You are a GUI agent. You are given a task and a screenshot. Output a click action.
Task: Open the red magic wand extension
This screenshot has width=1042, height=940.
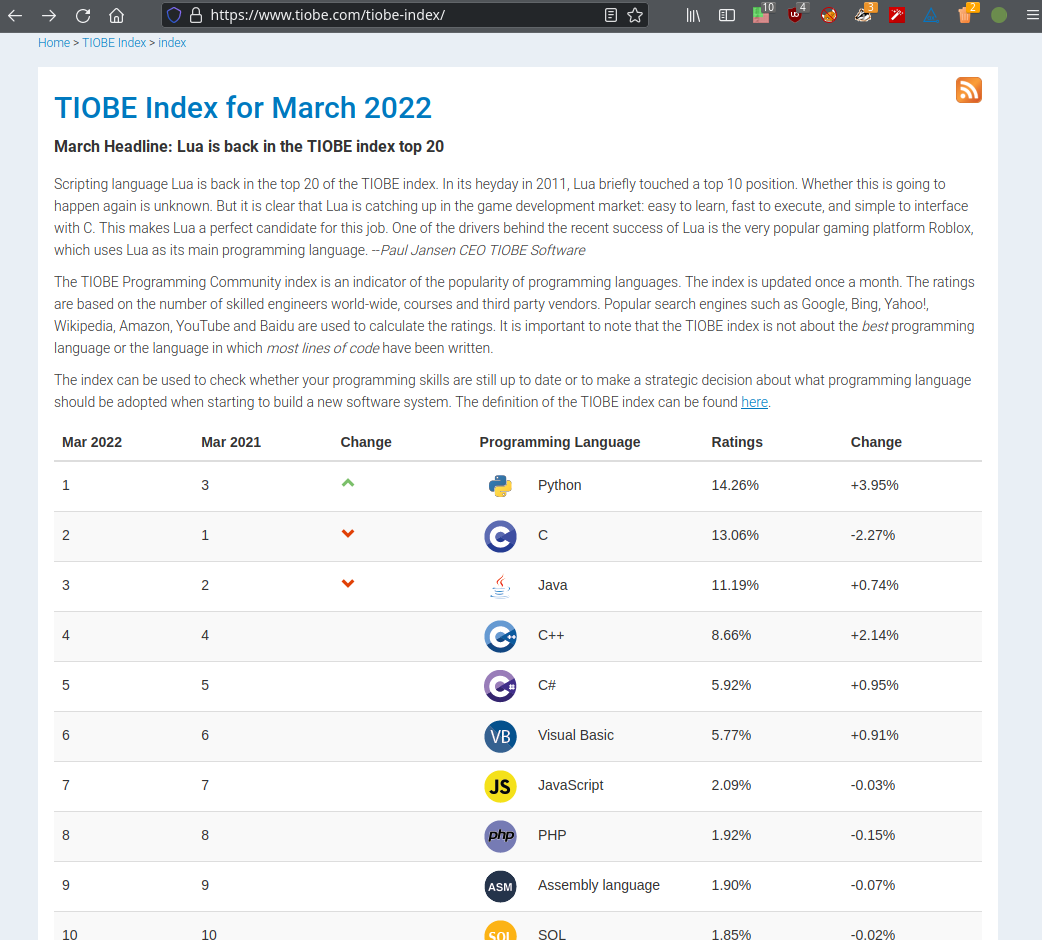coord(897,15)
